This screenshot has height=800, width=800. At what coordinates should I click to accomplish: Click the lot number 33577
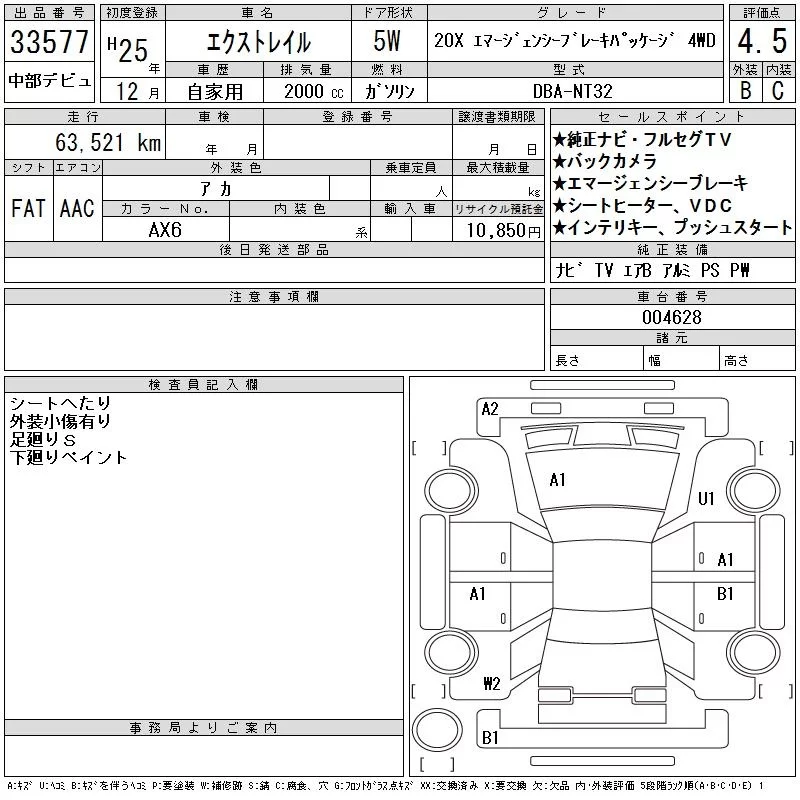(50, 43)
